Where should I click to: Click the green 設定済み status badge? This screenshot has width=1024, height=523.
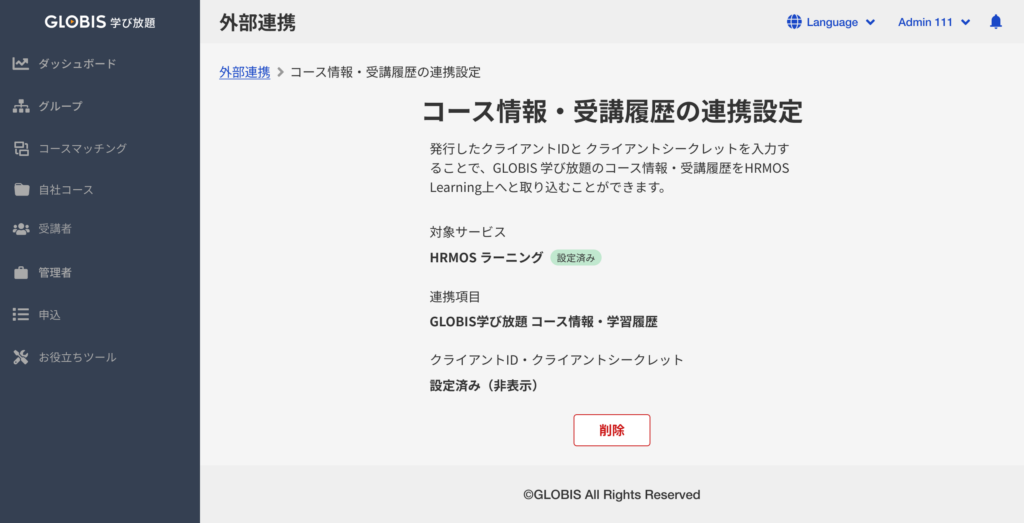tap(576, 257)
